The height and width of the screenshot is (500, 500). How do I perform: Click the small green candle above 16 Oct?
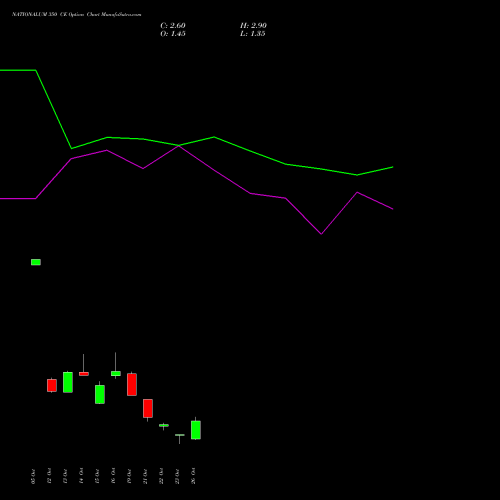point(116,373)
